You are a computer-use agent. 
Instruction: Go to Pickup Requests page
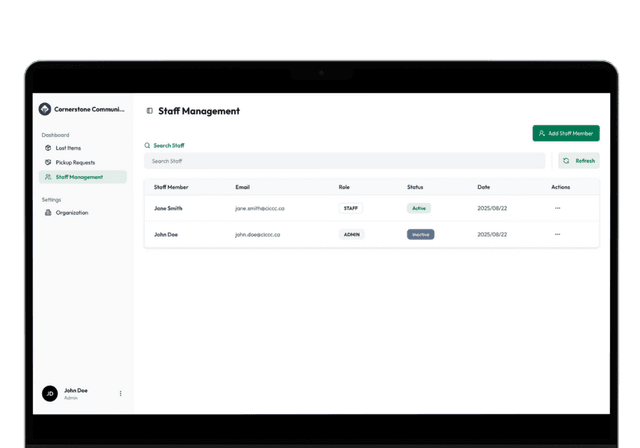(x=75, y=162)
